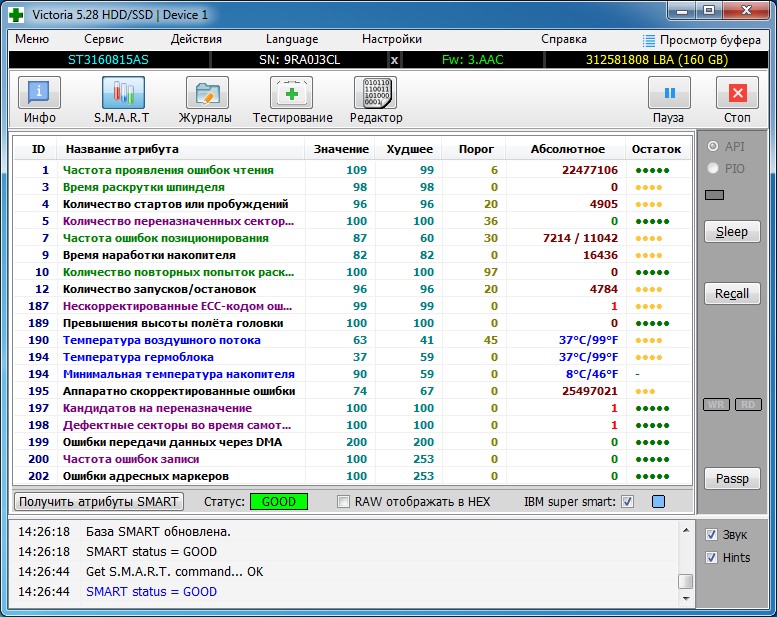Click the blue color square by IBM super smart
777x617 pixels.
[658, 502]
